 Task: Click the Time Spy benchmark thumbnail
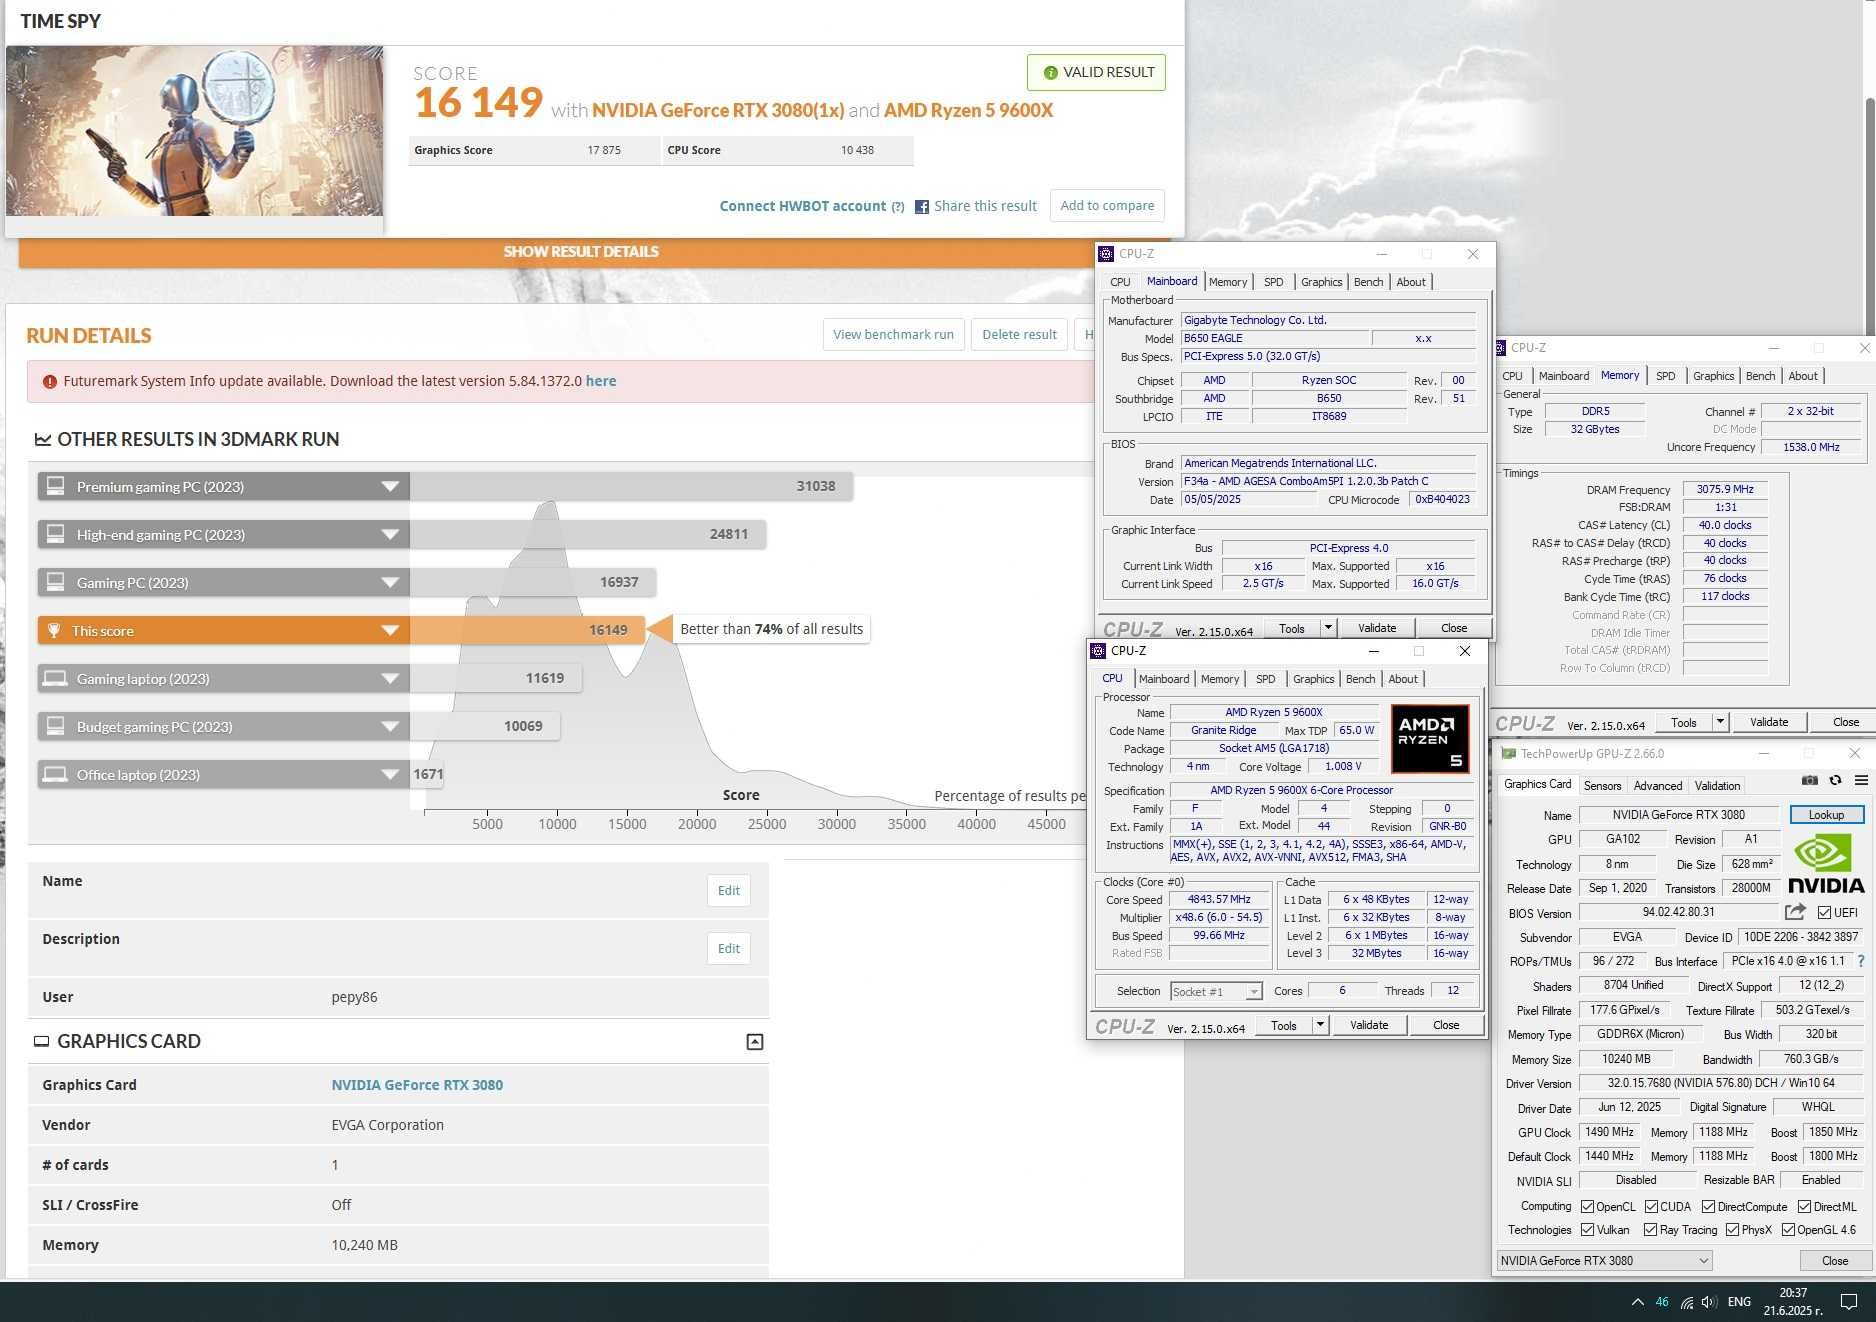tap(194, 131)
